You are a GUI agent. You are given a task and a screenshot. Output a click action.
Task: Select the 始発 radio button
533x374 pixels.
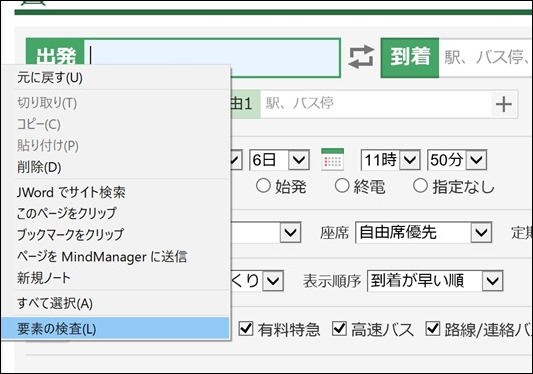click(x=263, y=186)
